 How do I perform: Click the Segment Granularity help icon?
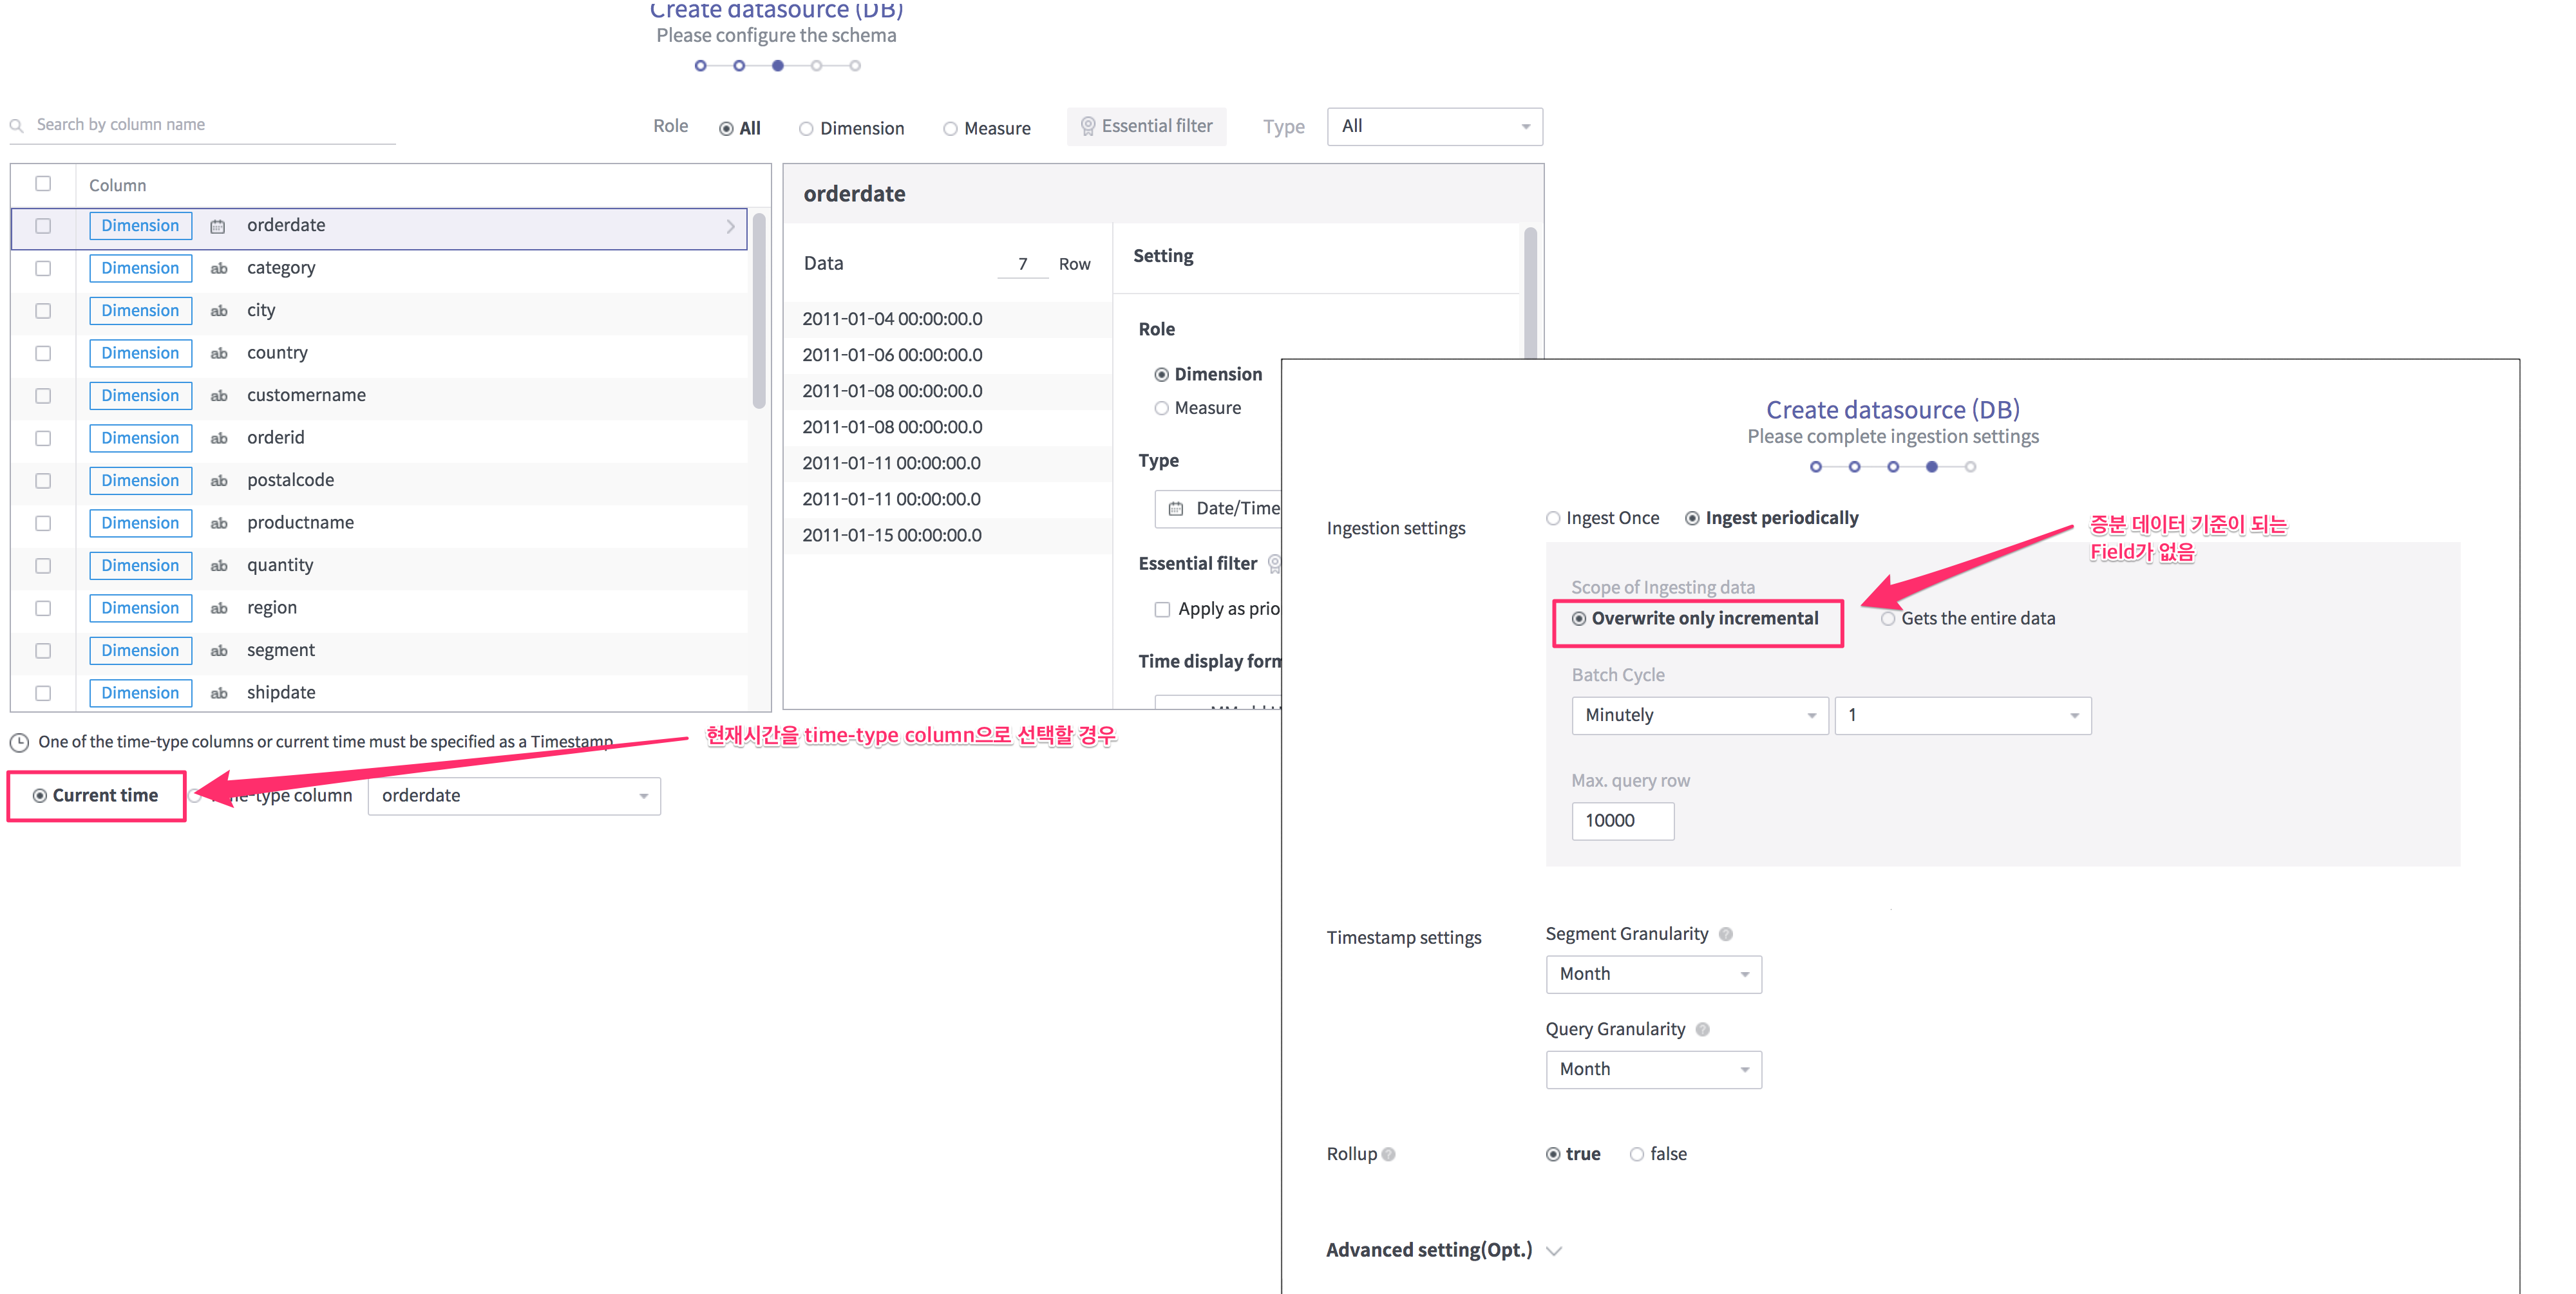click(1727, 933)
